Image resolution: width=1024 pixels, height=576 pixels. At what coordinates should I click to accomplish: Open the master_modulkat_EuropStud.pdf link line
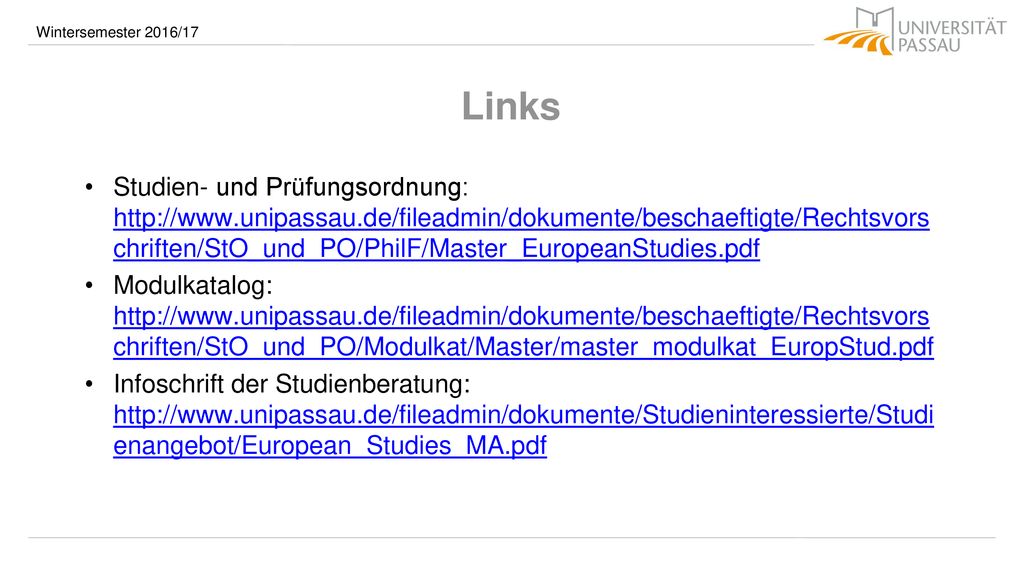(523, 347)
